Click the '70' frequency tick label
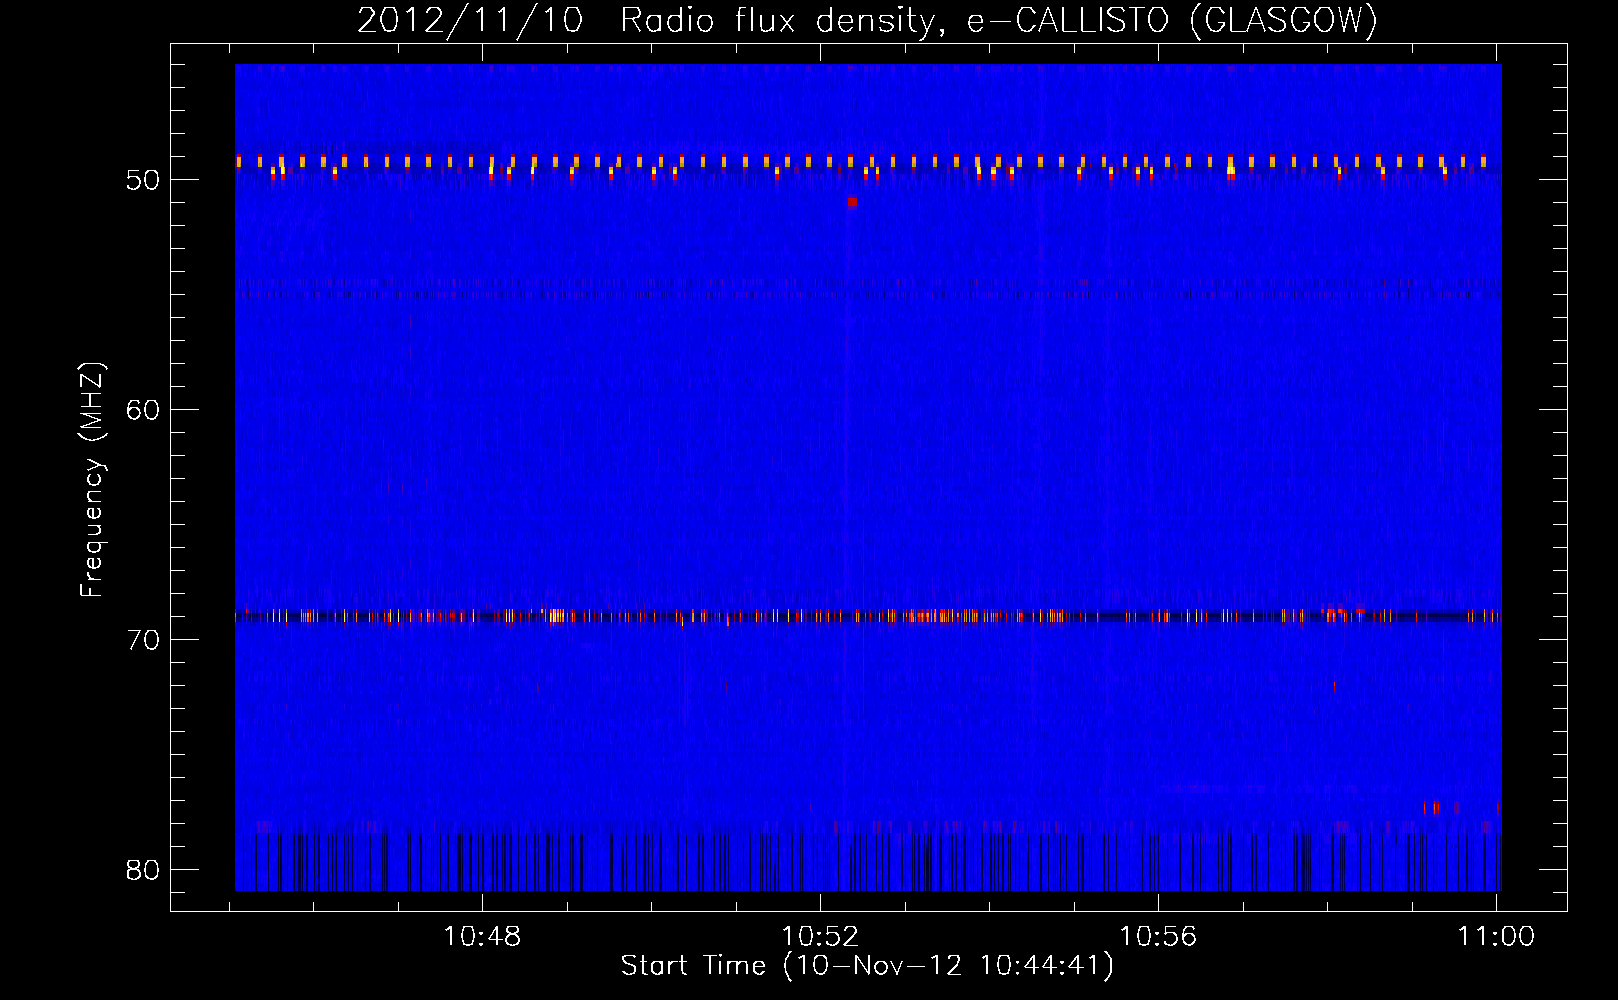The height and width of the screenshot is (1000, 1618). click(143, 640)
